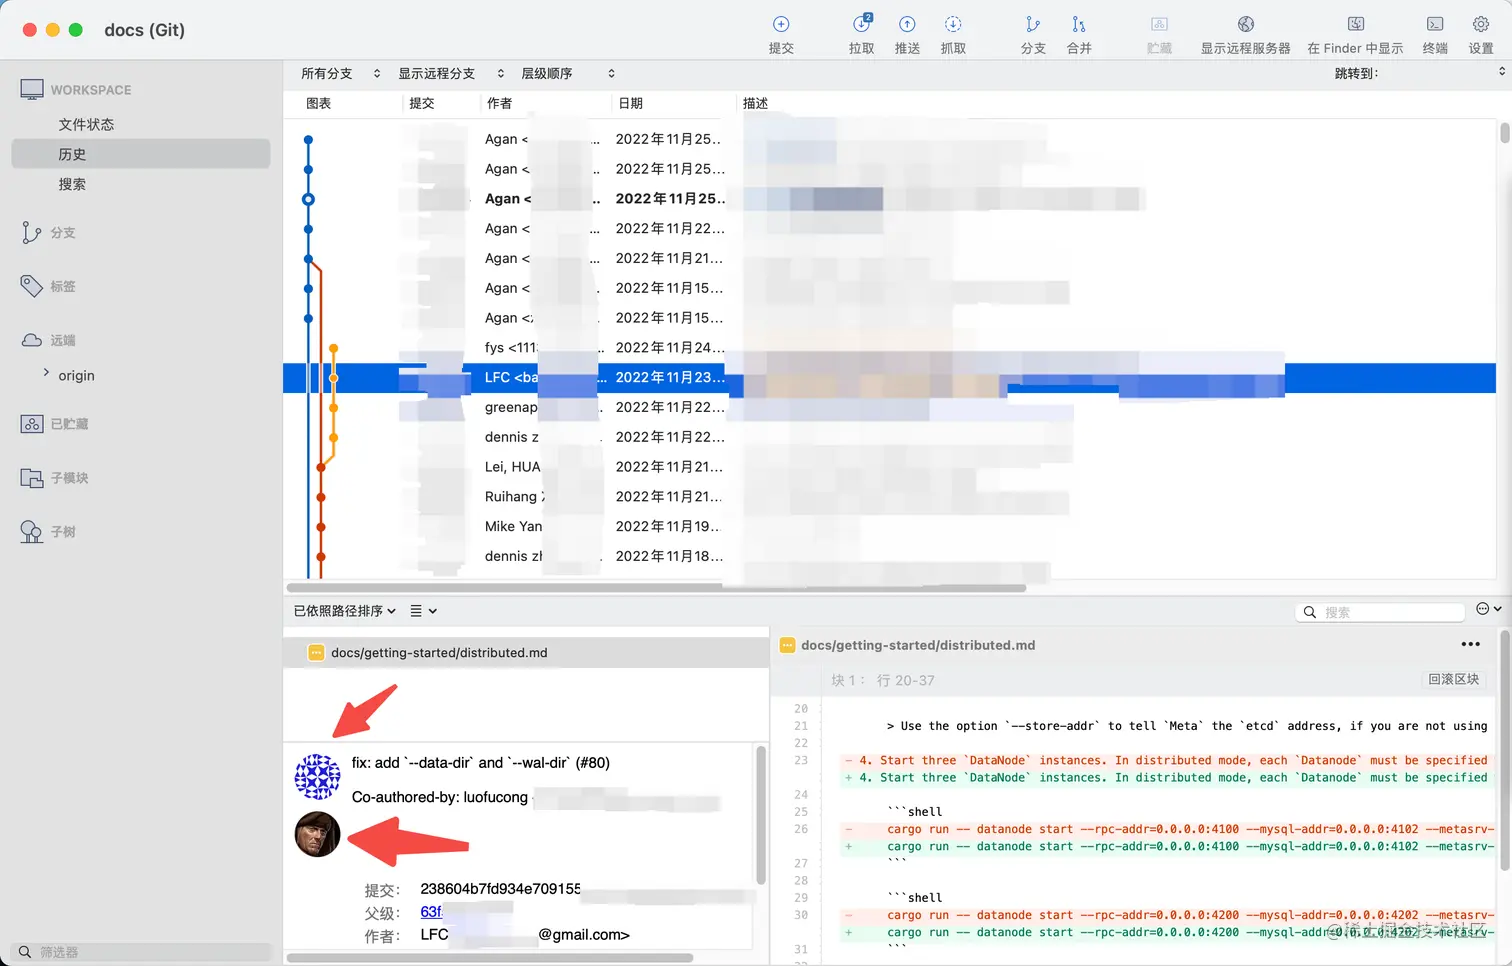The image size is (1512, 966).
Task: Open the Ancestor Order (层级顺序) dropdown
Action: [568, 73]
